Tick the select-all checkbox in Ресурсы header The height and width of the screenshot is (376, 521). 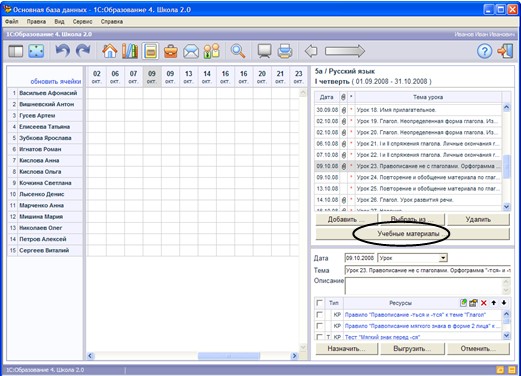click(319, 303)
